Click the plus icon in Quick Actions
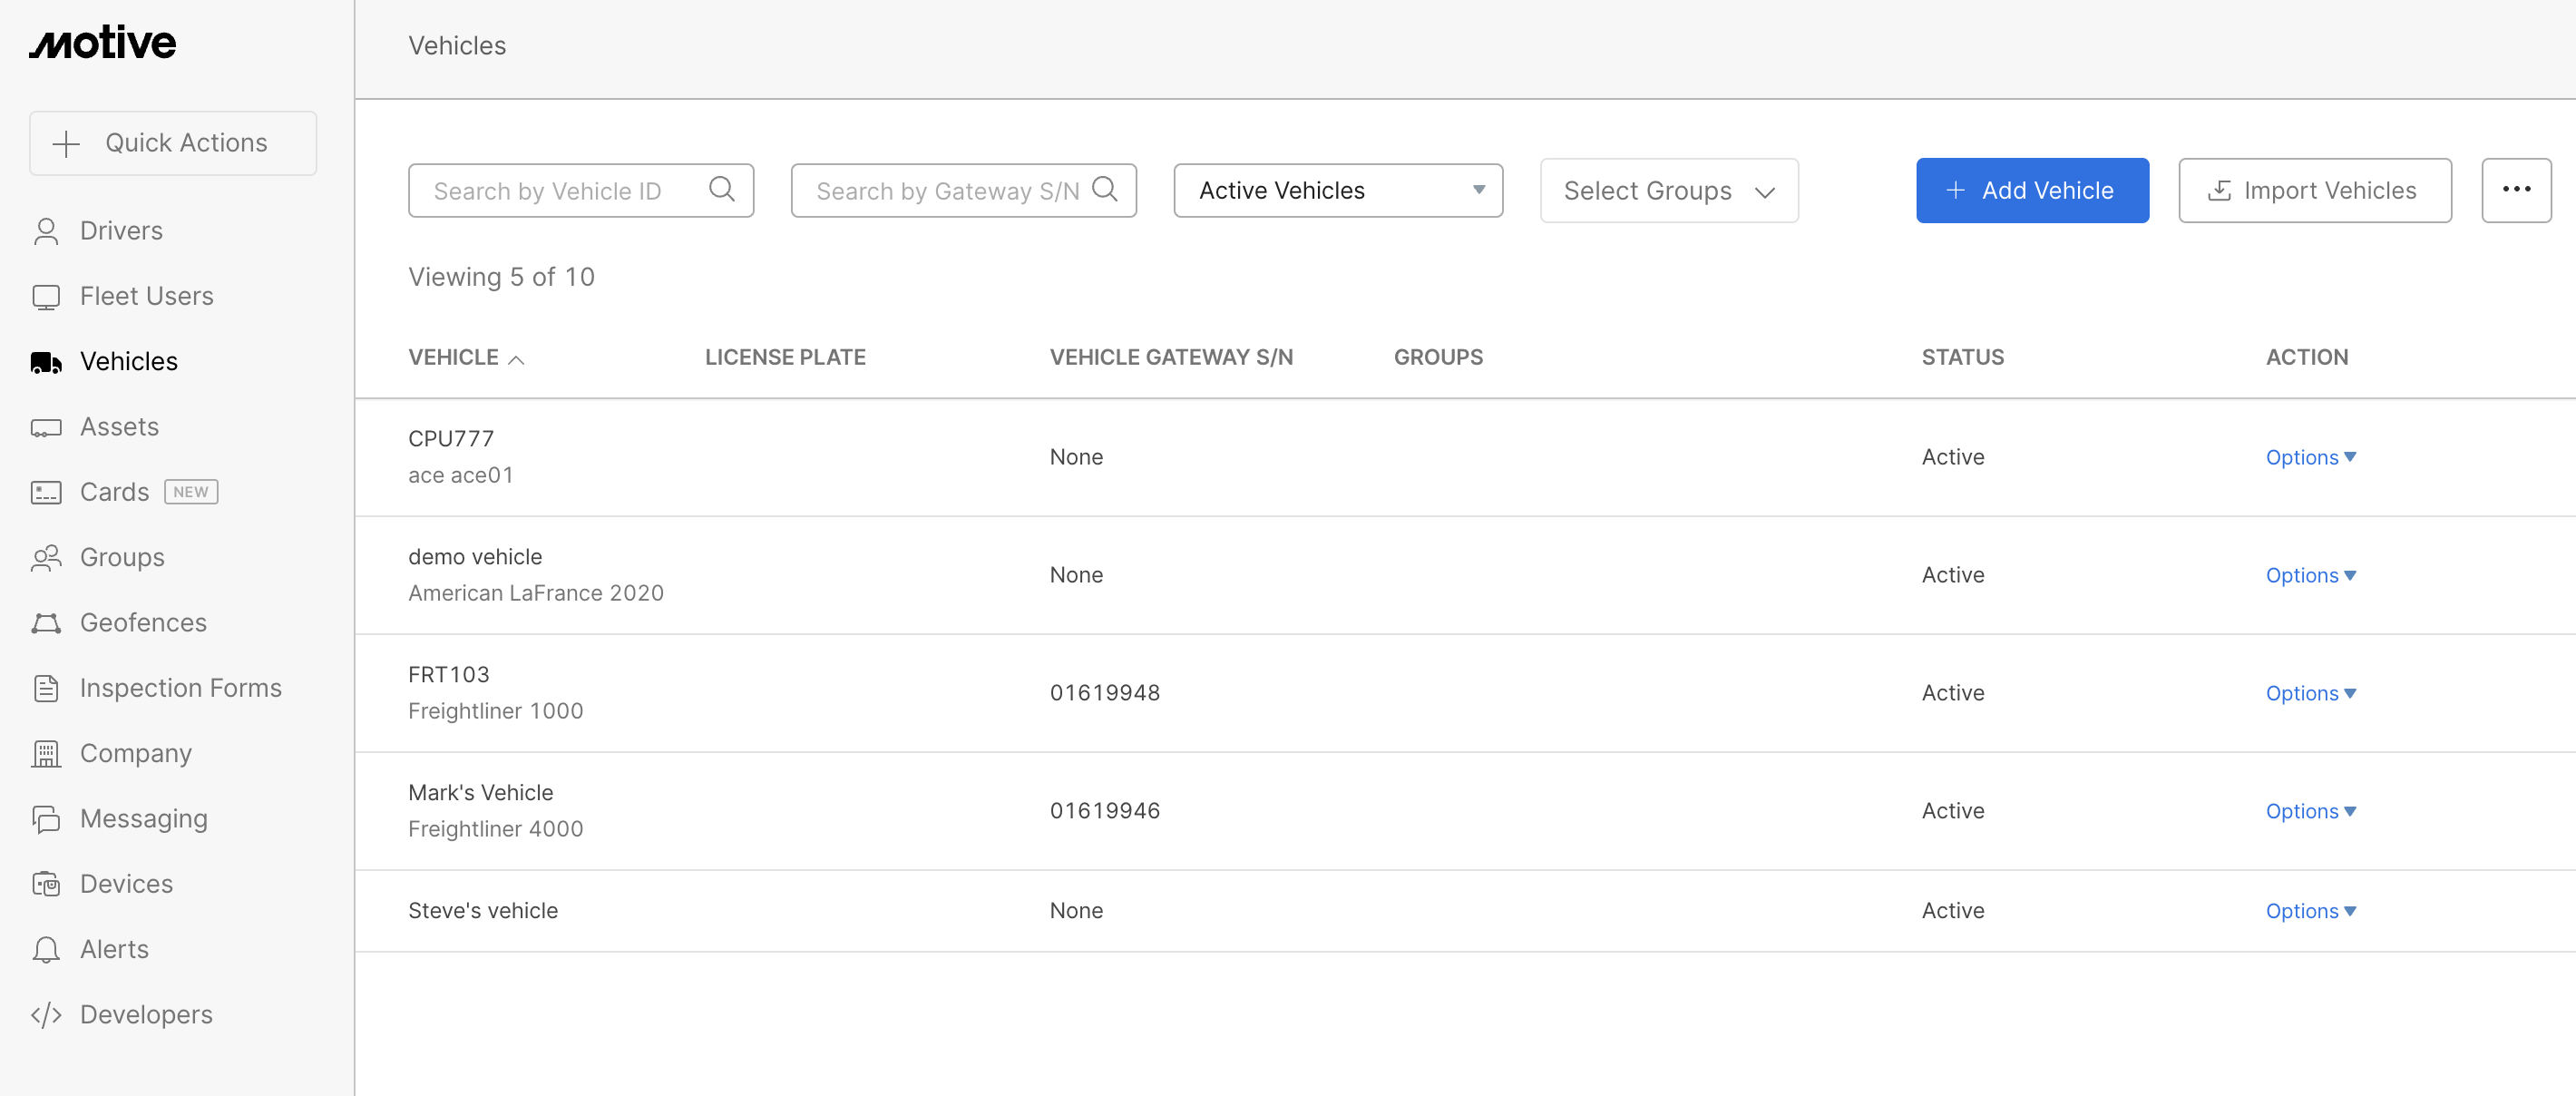 point(66,143)
